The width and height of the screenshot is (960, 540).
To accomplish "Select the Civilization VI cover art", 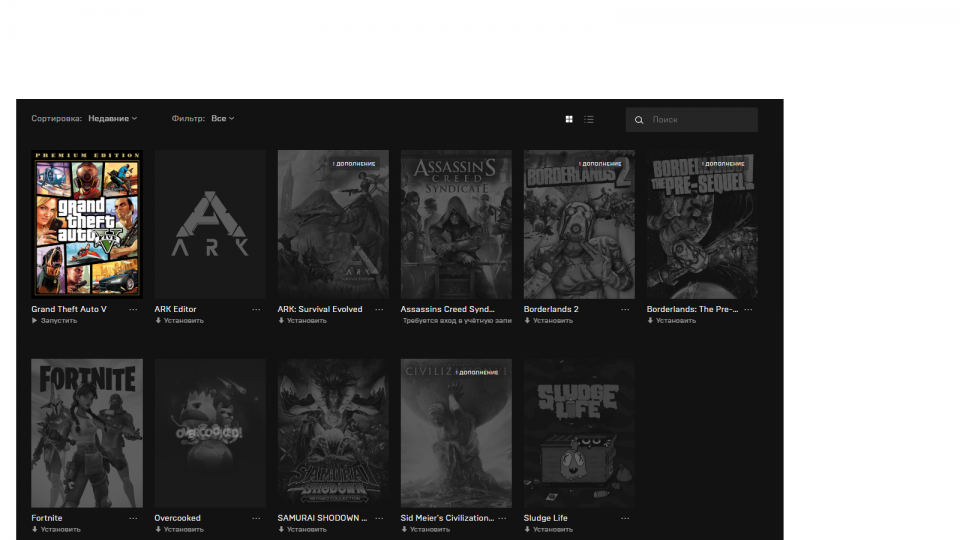I will click(x=456, y=433).
